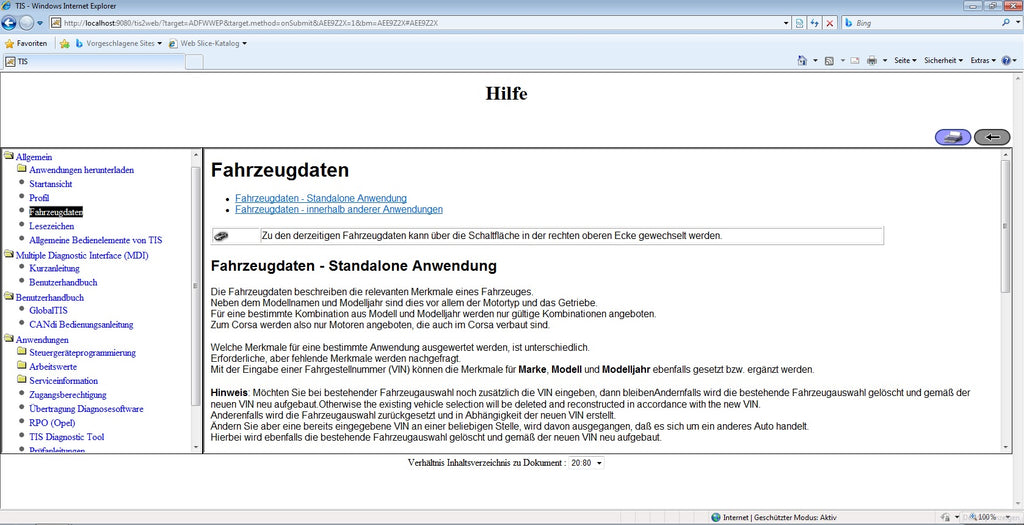Select Benutzerhandbuch entry under MDI

click(63, 283)
